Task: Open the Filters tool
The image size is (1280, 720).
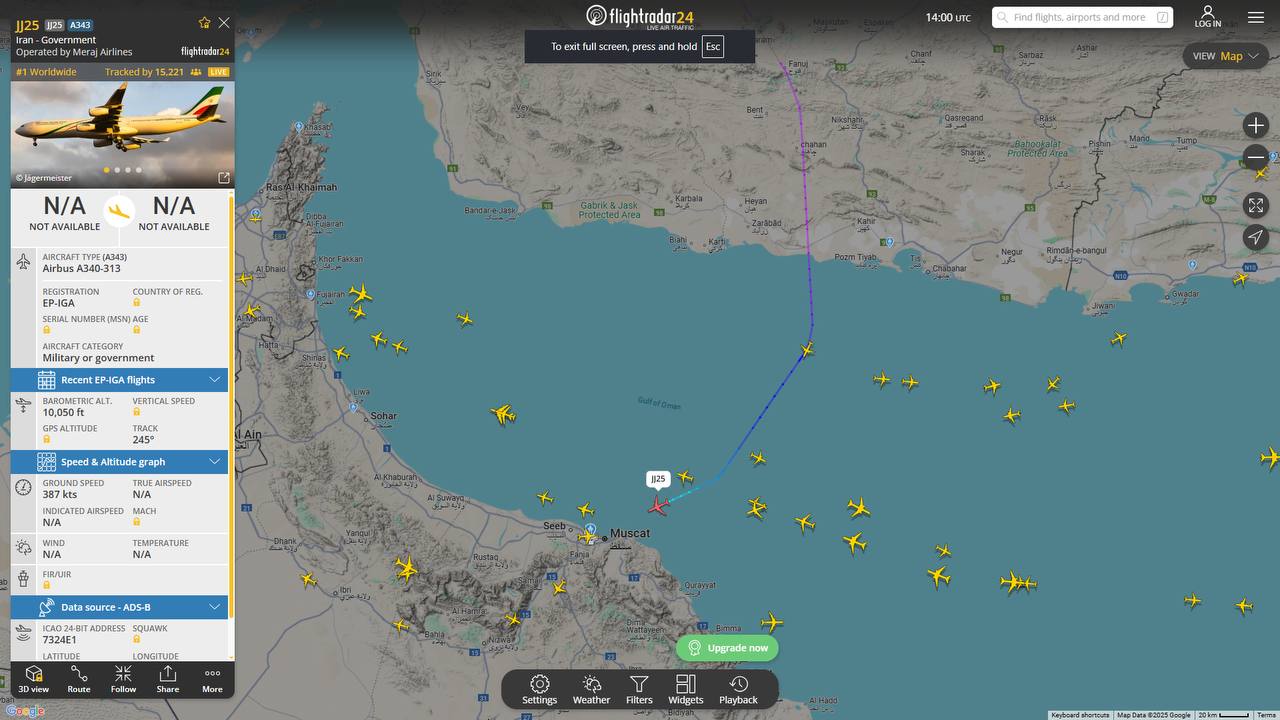Action: click(639, 689)
